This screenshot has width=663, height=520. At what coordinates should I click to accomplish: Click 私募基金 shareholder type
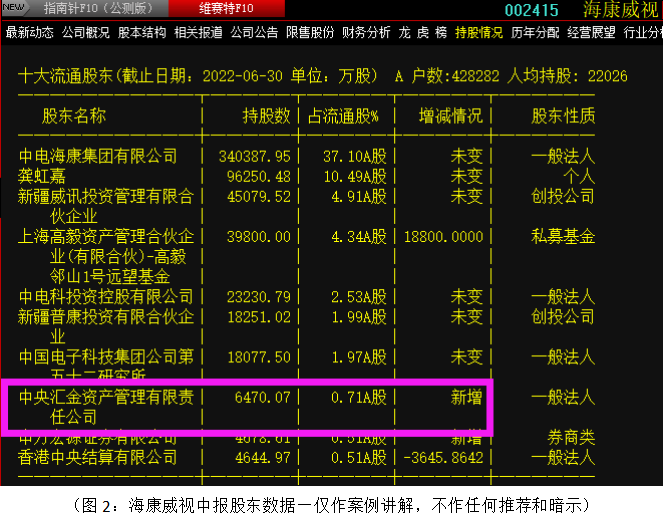coord(563,236)
